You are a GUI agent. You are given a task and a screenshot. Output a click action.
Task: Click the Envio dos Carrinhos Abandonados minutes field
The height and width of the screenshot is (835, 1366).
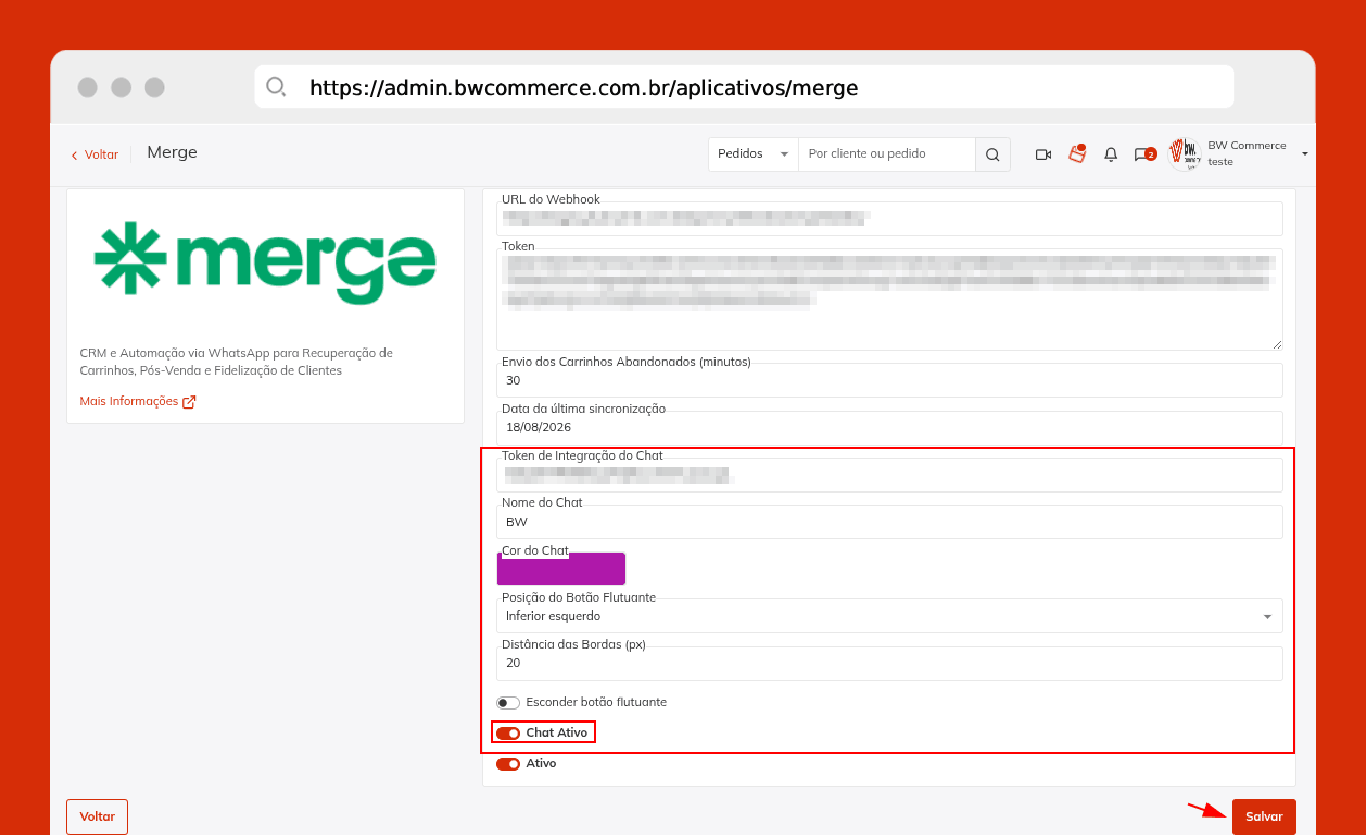click(889, 380)
